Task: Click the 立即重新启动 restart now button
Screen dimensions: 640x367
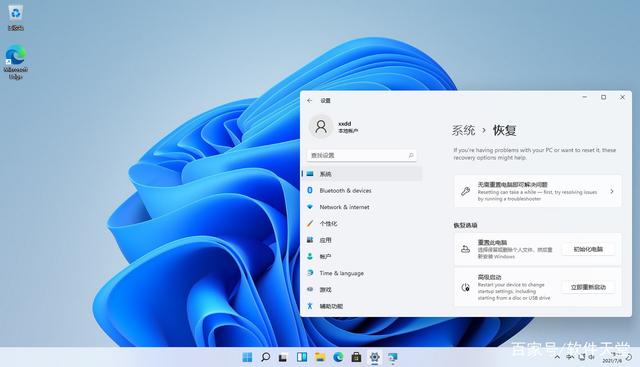Action: [588, 287]
